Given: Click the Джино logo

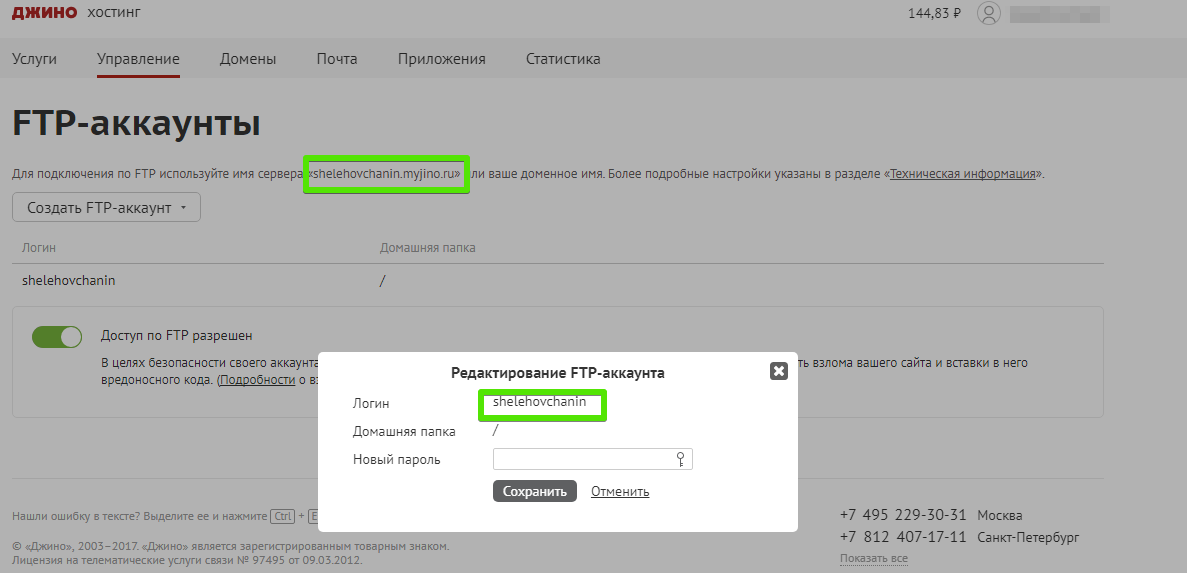Looking at the screenshot, I should click(45, 13).
